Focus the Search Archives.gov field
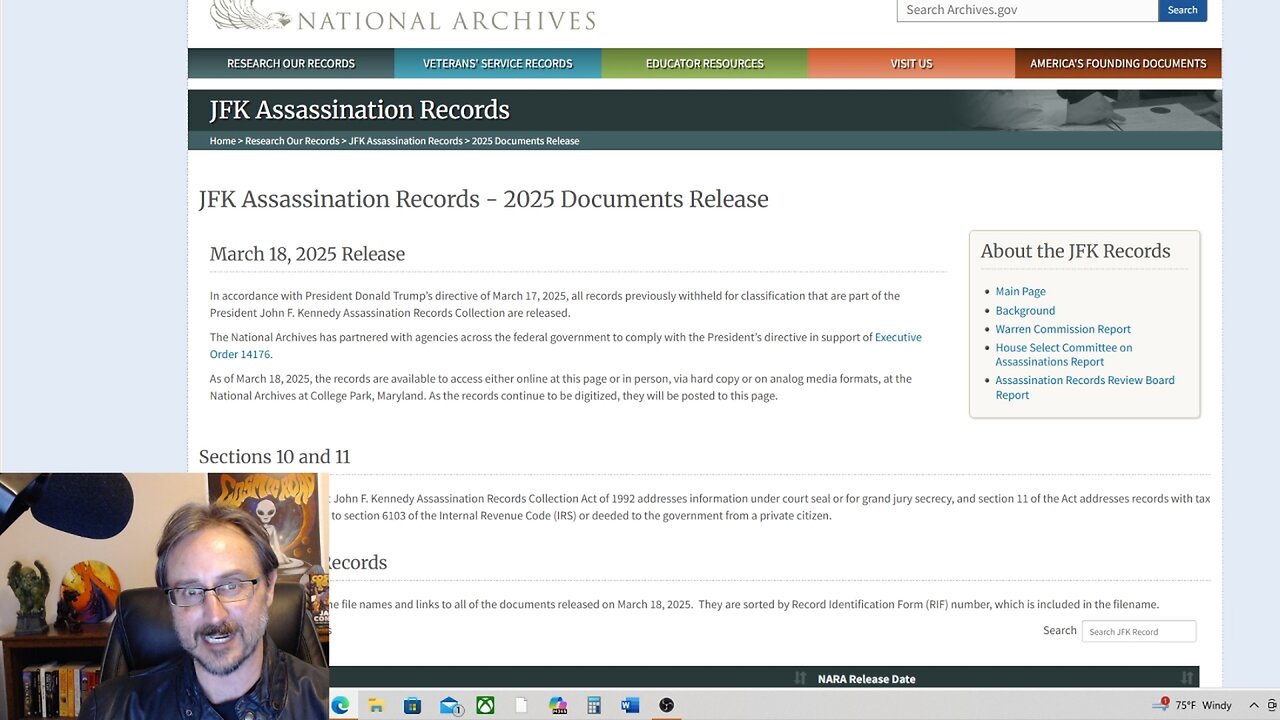Image resolution: width=1280 pixels, height=720 pixels. tap(1027, 10)
